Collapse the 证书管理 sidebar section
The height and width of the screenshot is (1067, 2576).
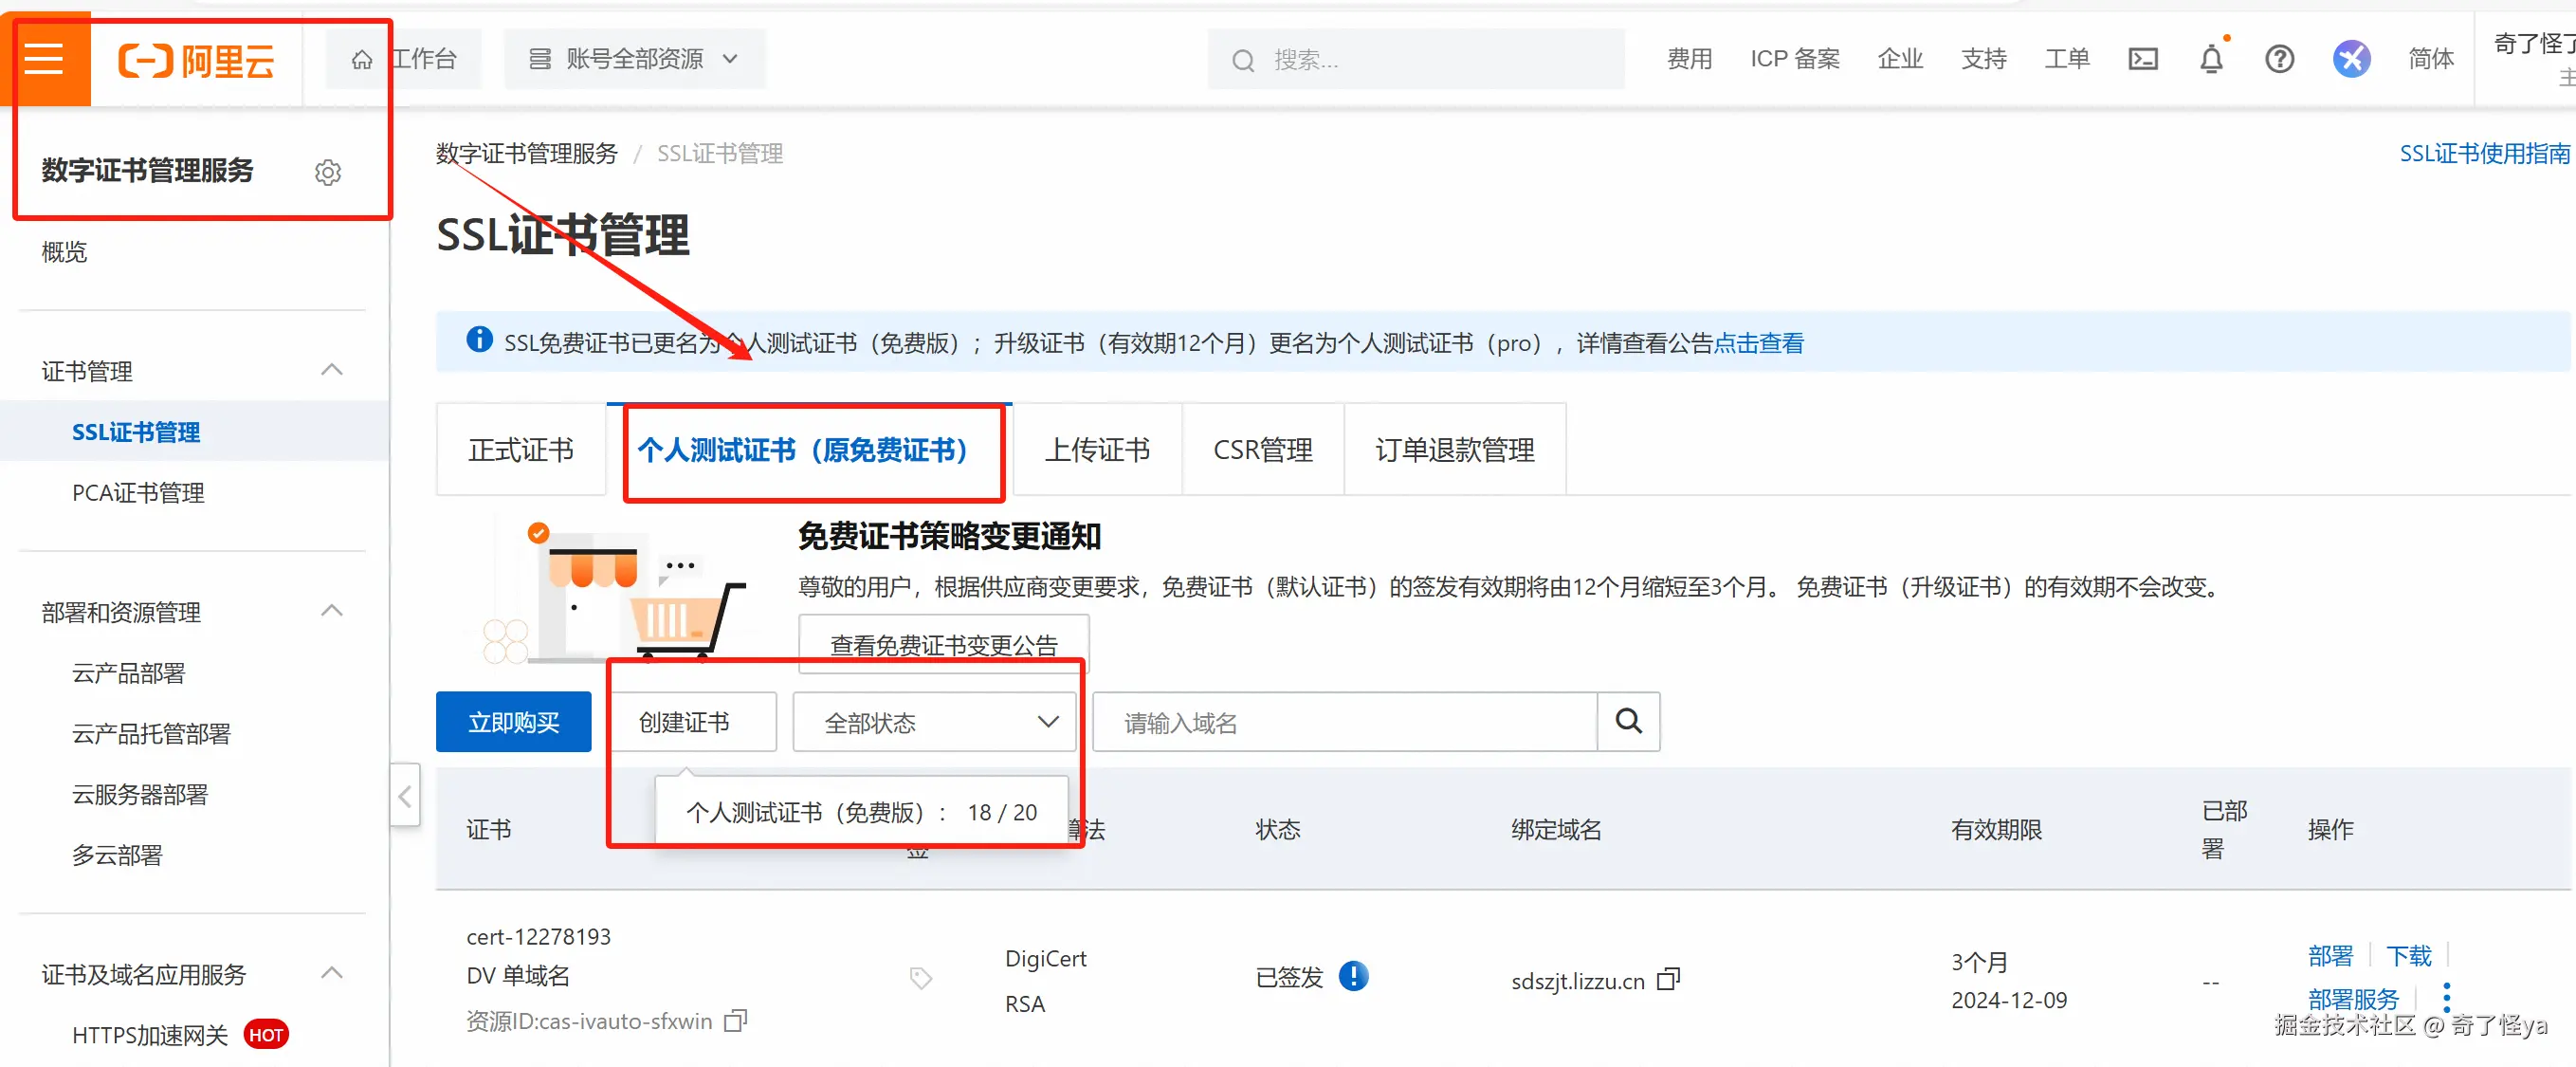point(332,370)
